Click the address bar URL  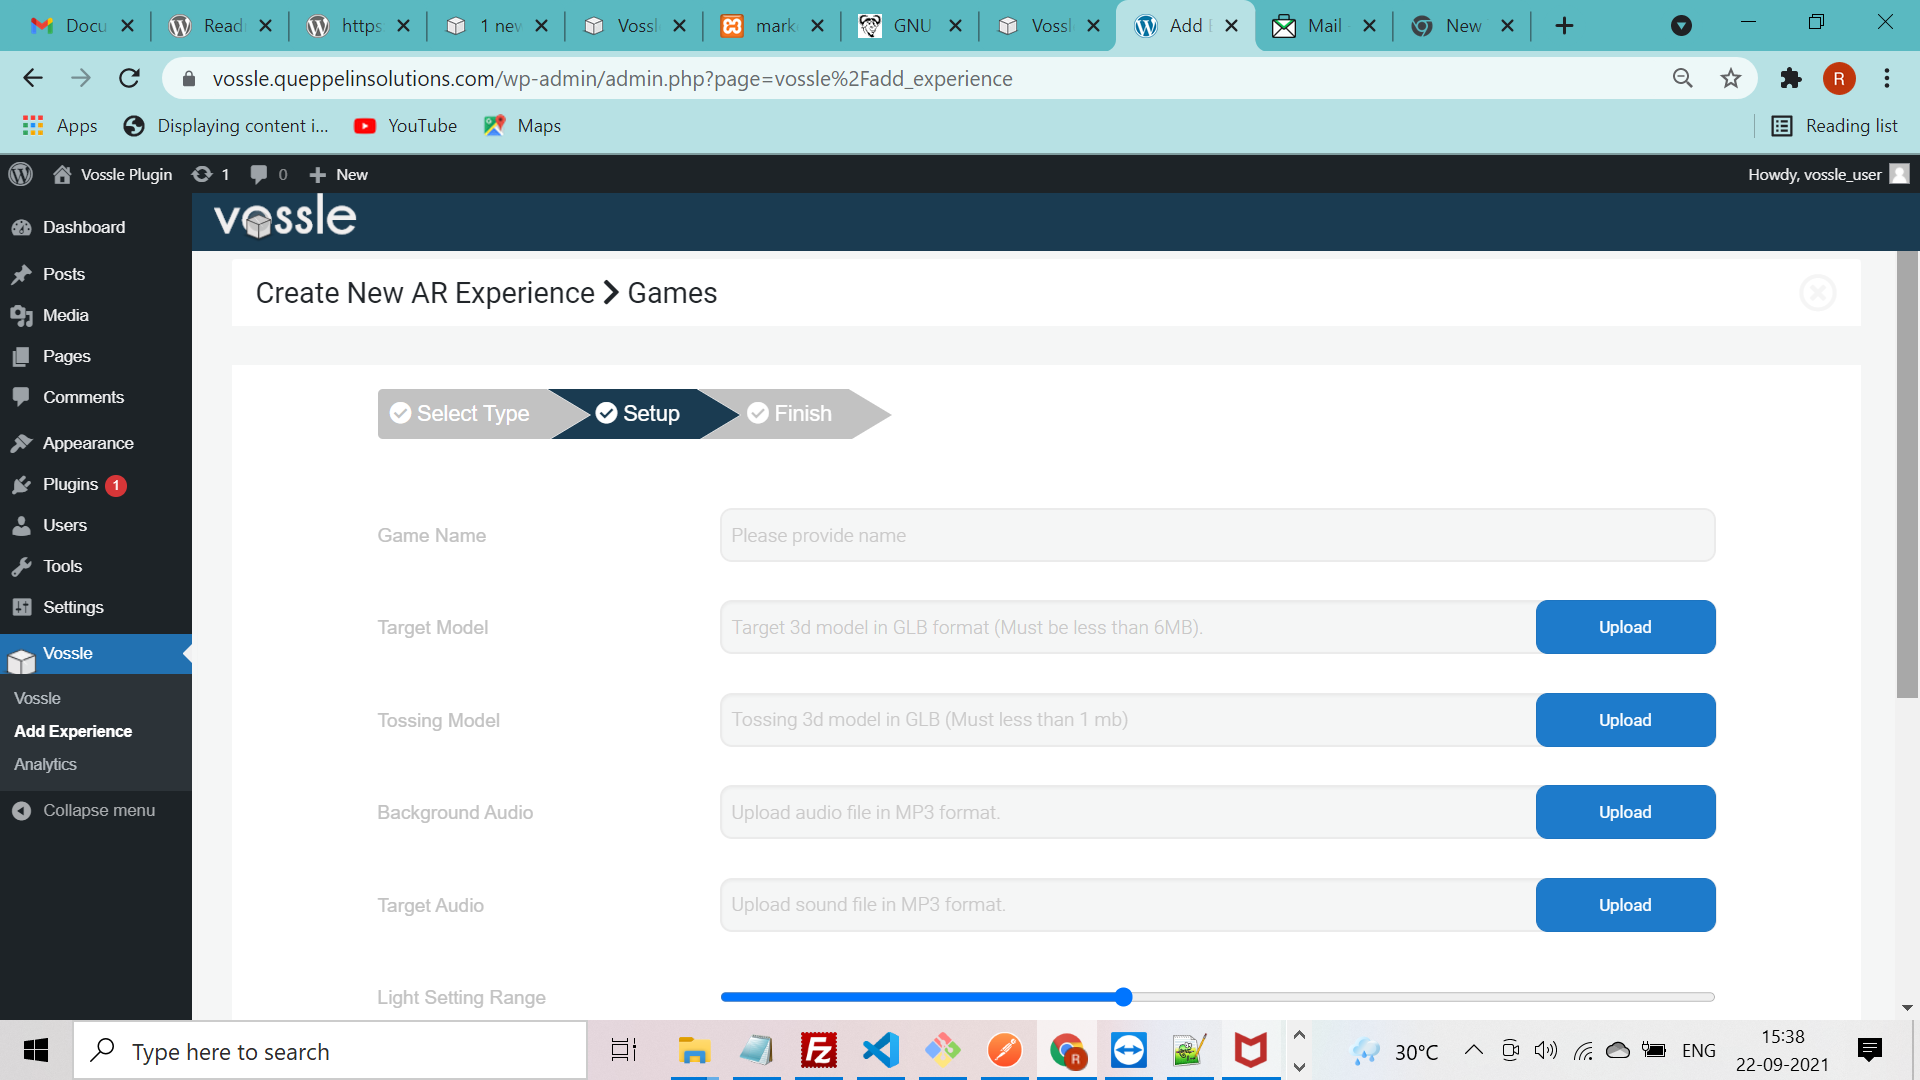coord(612,78)
